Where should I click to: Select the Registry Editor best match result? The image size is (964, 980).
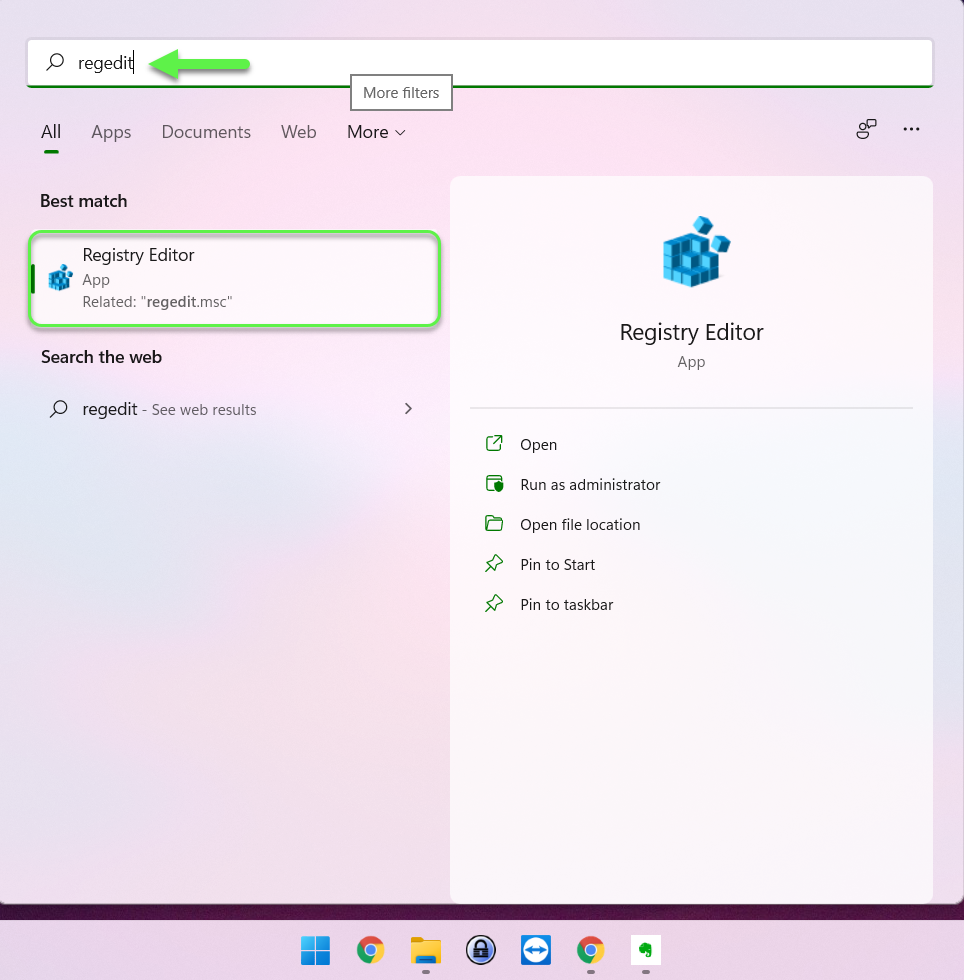coord(234,278)
